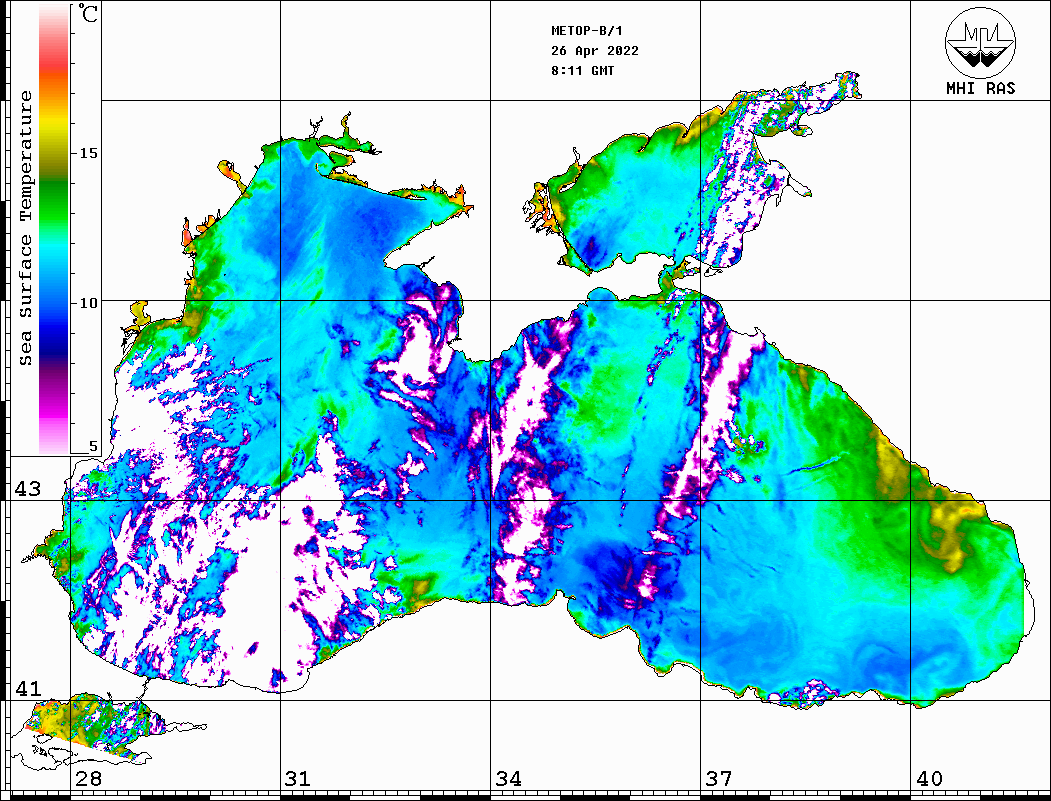Image resolution: width=1051 pixels, height=801 pixels.
Task: Click the '10' legend tick label
Action: tap(88, 304)
